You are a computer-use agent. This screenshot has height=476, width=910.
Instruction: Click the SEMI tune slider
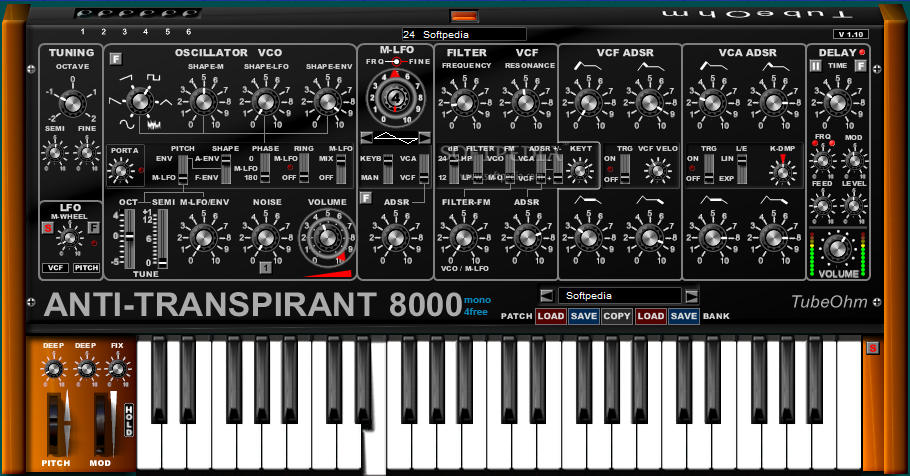click(x=162, y=239)
